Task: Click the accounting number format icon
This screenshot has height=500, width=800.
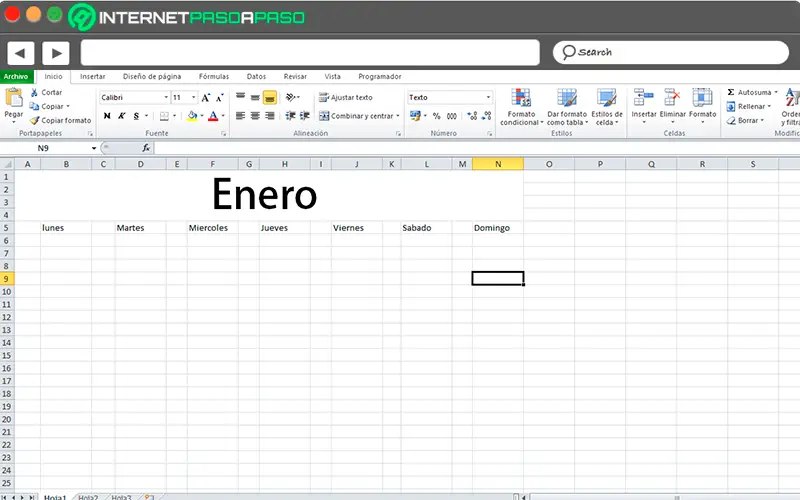Action: pyautogui.click(x=415, y=116)
